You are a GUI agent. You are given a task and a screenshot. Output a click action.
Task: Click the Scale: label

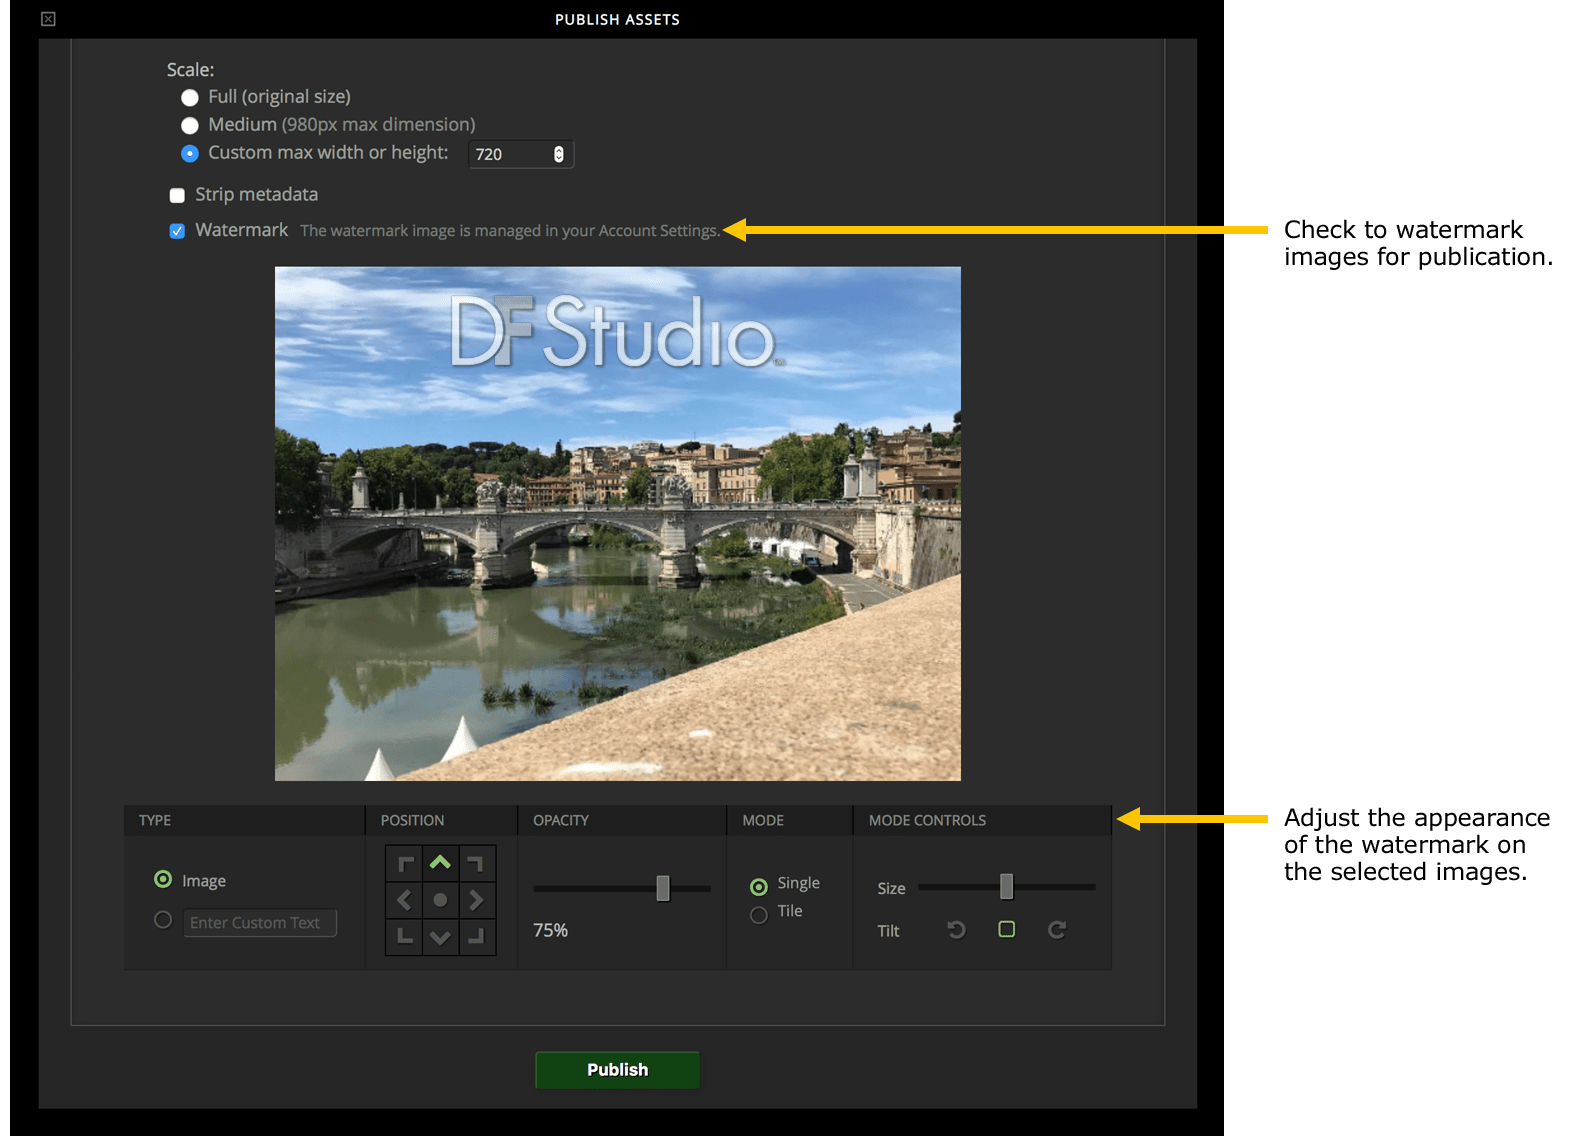coord(190,70)
